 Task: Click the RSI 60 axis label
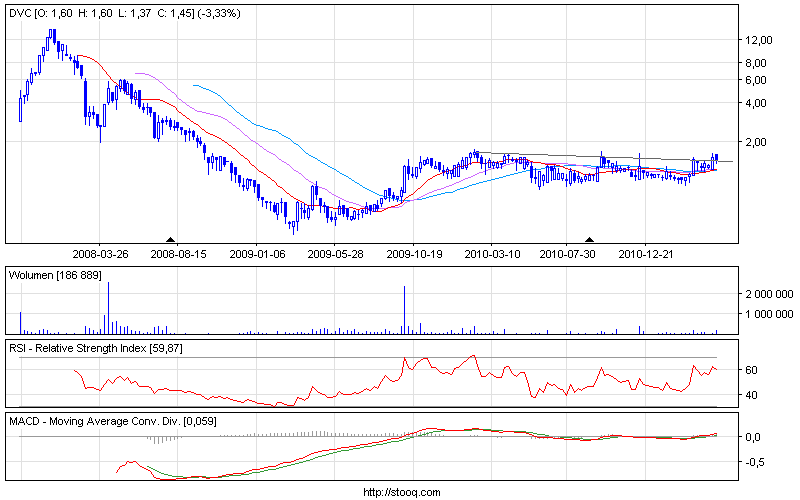(x=756, y=370)
